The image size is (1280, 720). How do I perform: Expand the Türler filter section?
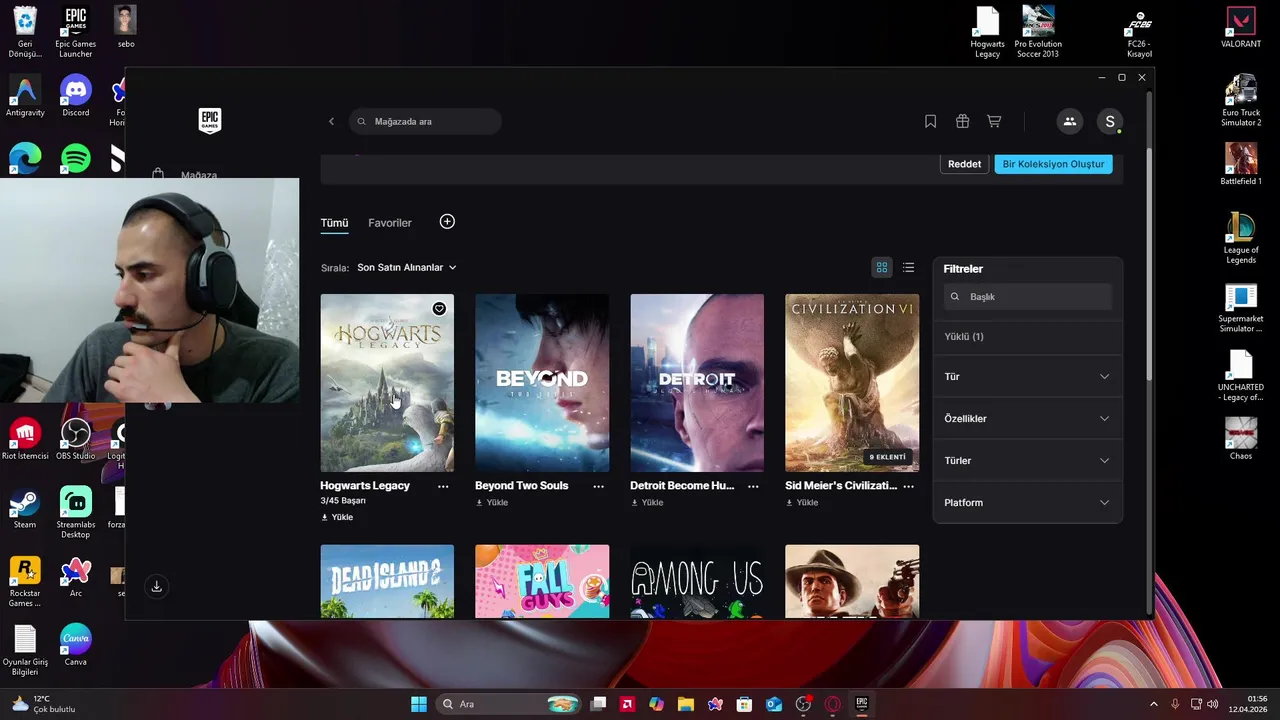pos(1027,460)
